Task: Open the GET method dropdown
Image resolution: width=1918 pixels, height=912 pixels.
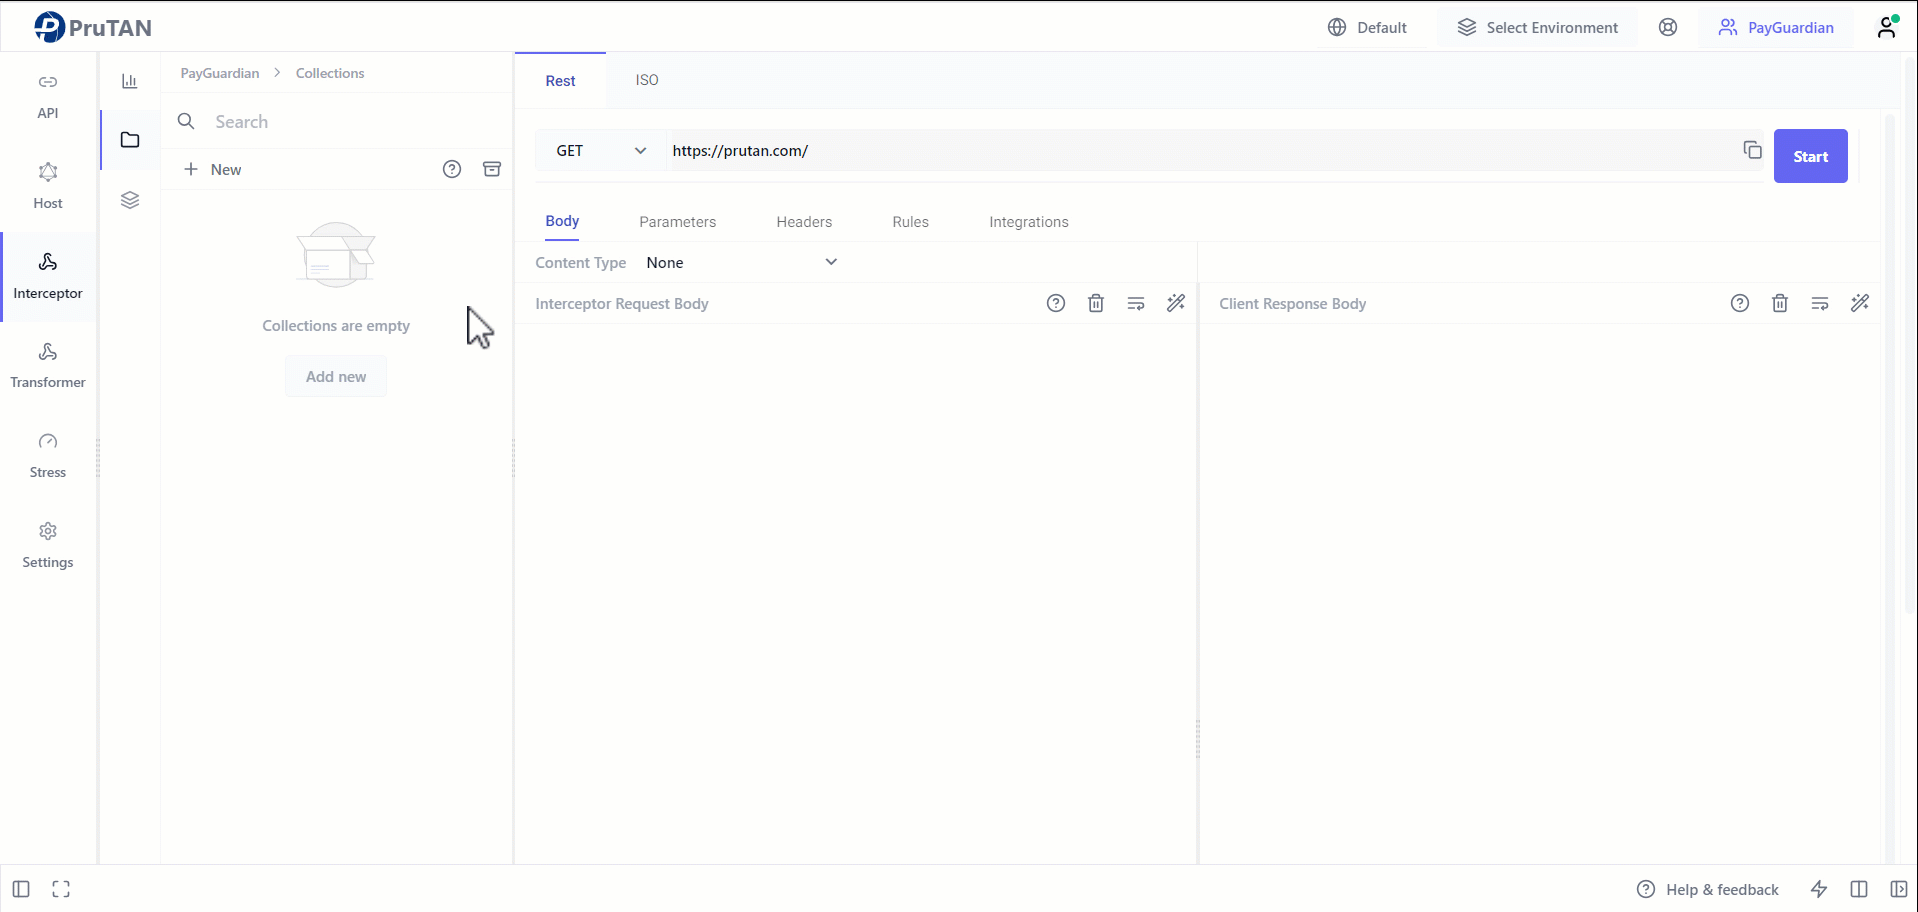Action: [x=601, y=150]
